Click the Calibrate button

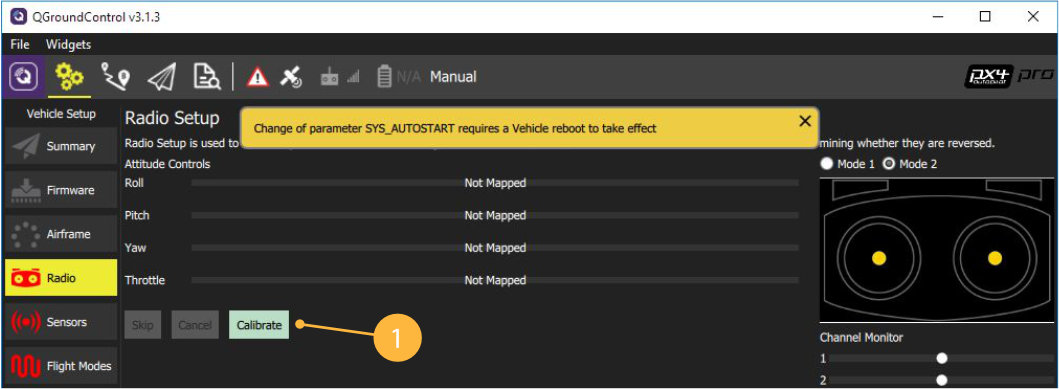coord(259,325)
